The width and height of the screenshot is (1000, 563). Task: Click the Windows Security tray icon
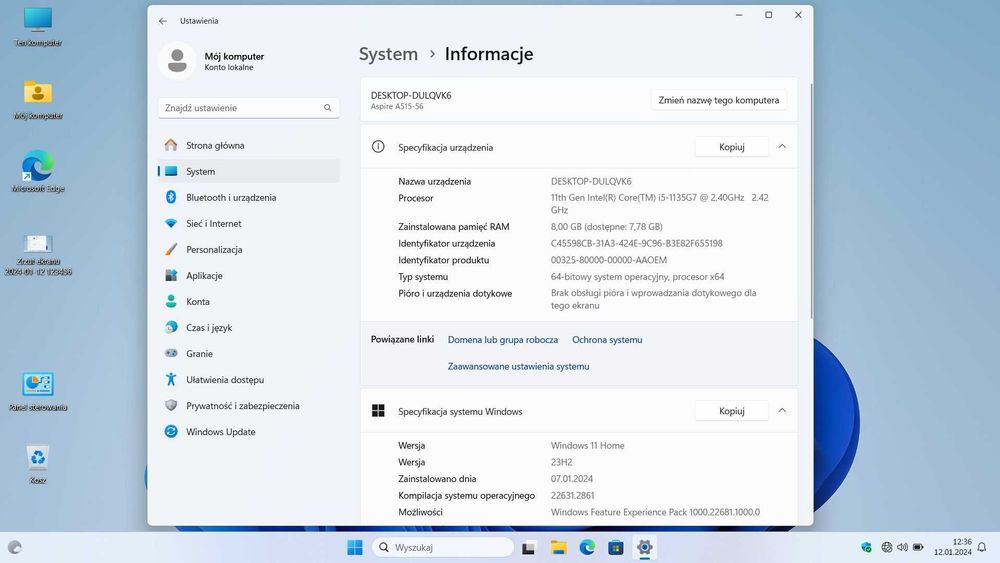[x=865, y=547]
